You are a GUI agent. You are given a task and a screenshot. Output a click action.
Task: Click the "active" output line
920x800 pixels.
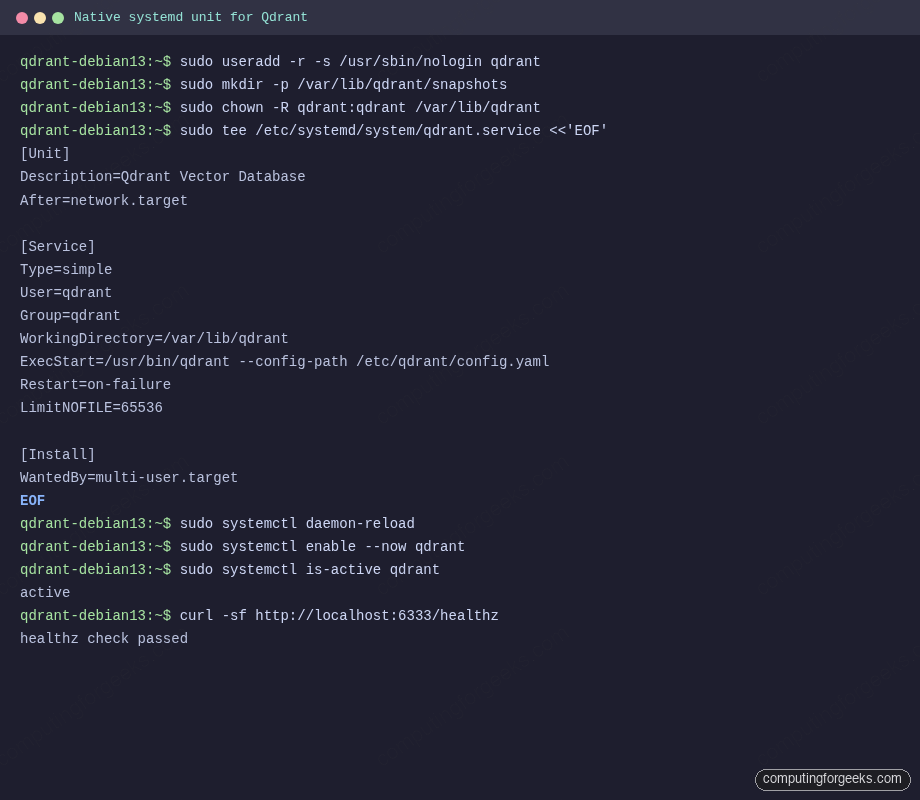coord(45,593)
